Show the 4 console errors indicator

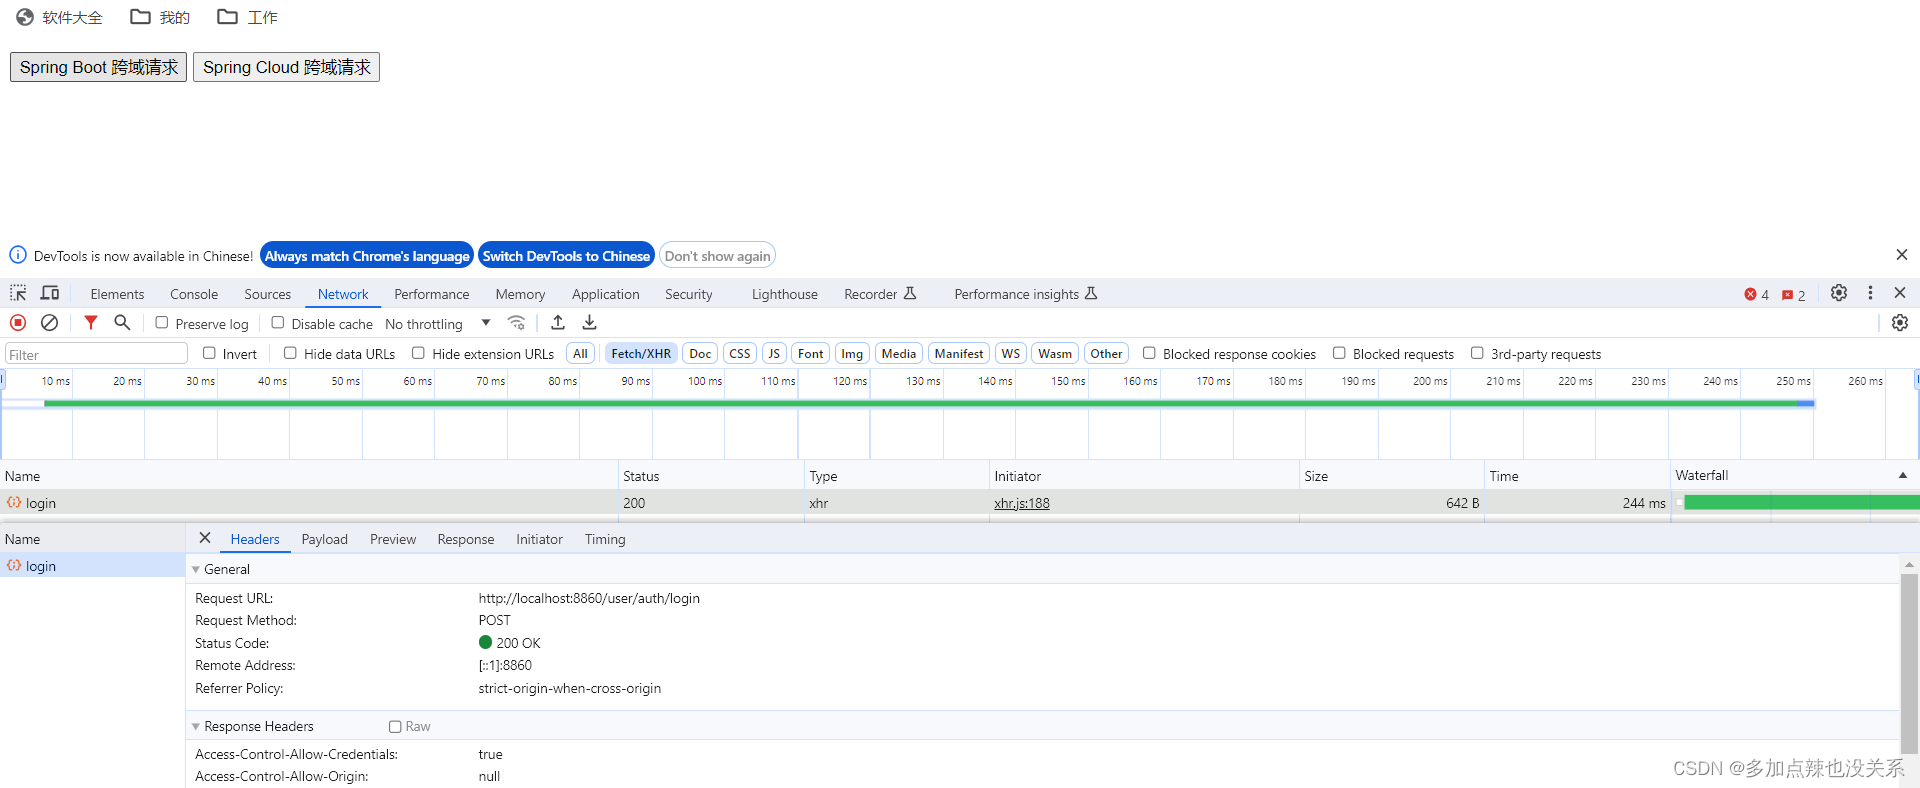(1757, 294)
